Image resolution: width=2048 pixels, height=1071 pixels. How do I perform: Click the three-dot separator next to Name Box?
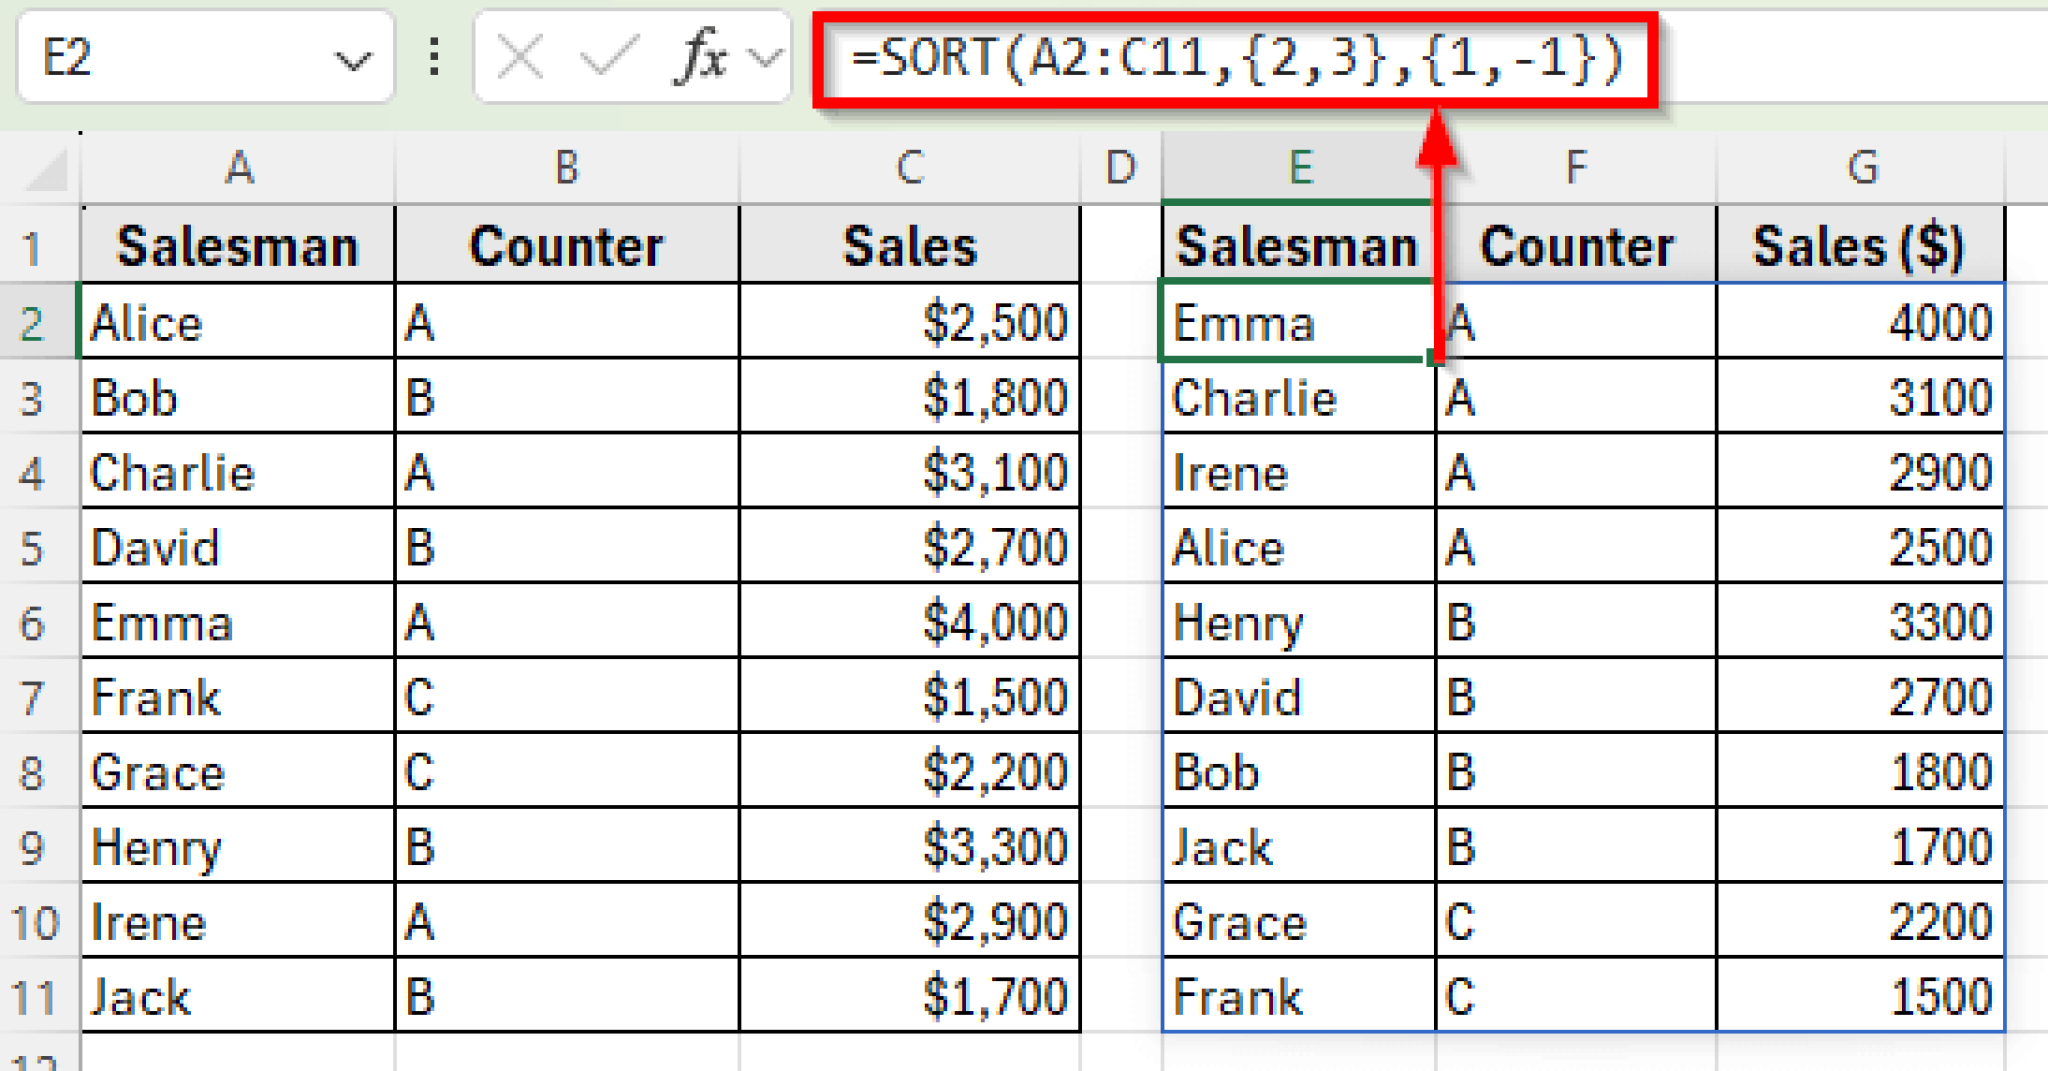(433, 57)
